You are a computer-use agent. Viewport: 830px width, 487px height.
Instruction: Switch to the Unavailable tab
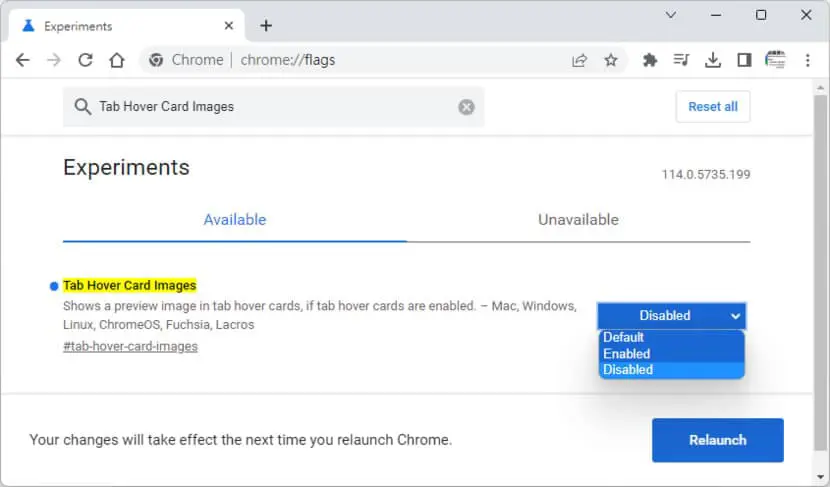(x=578, y=220)
